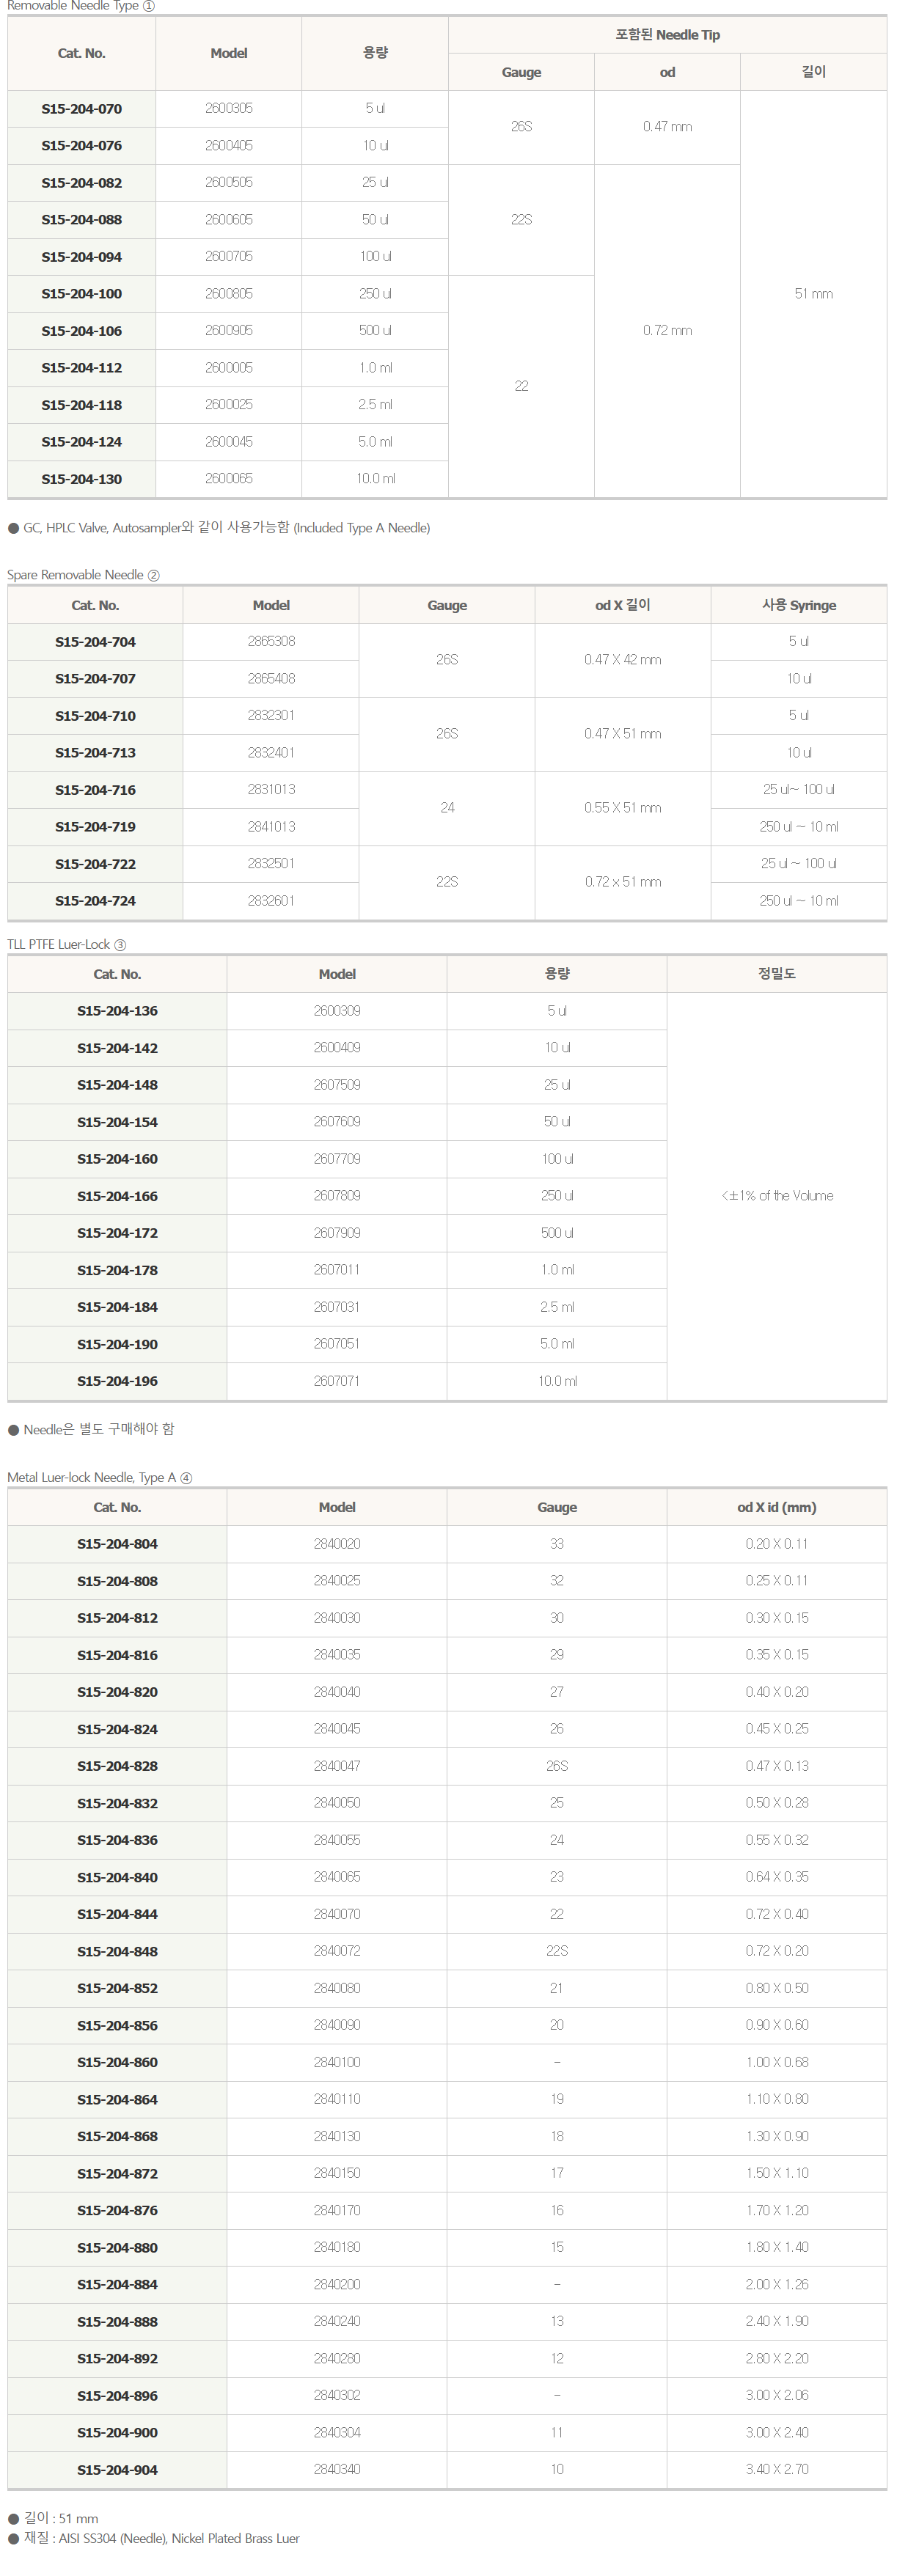Viewport: 897px width, 2576px height.
Task: Select catalog number S15-204-136
Action: point(117,1011)
